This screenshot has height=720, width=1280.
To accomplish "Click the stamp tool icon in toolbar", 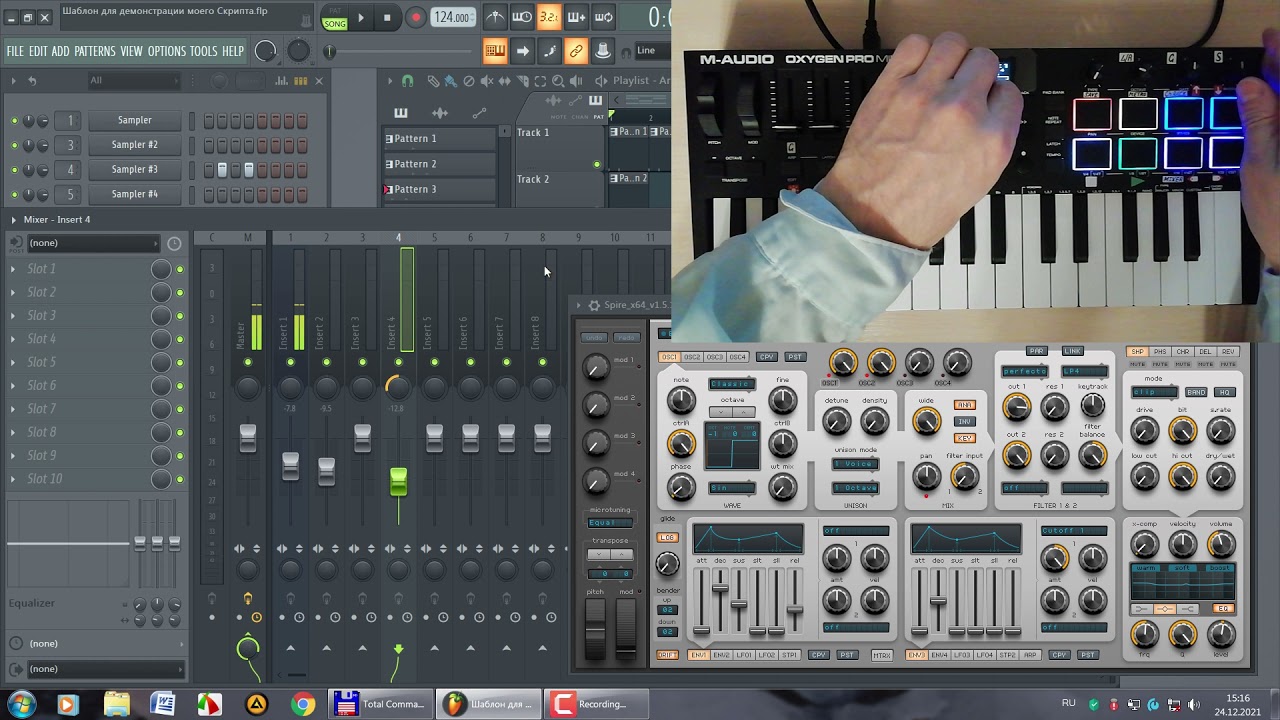I will pos(603,50).
